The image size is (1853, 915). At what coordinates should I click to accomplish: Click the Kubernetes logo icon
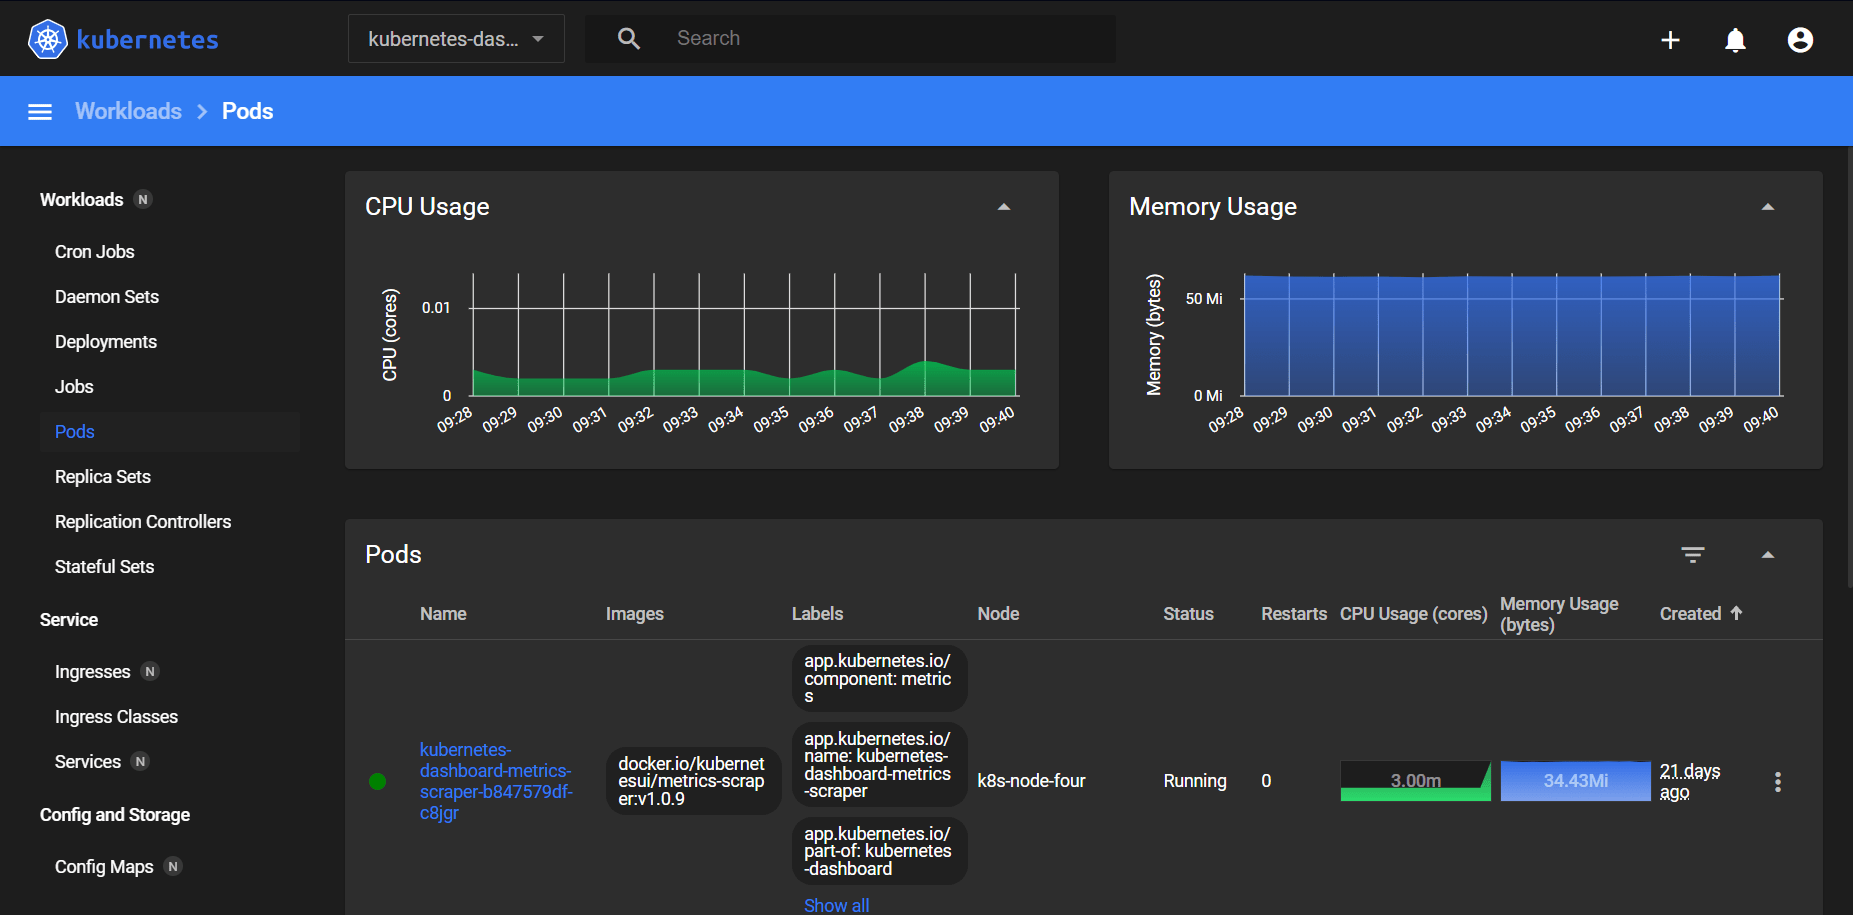[x=47, y=39]
